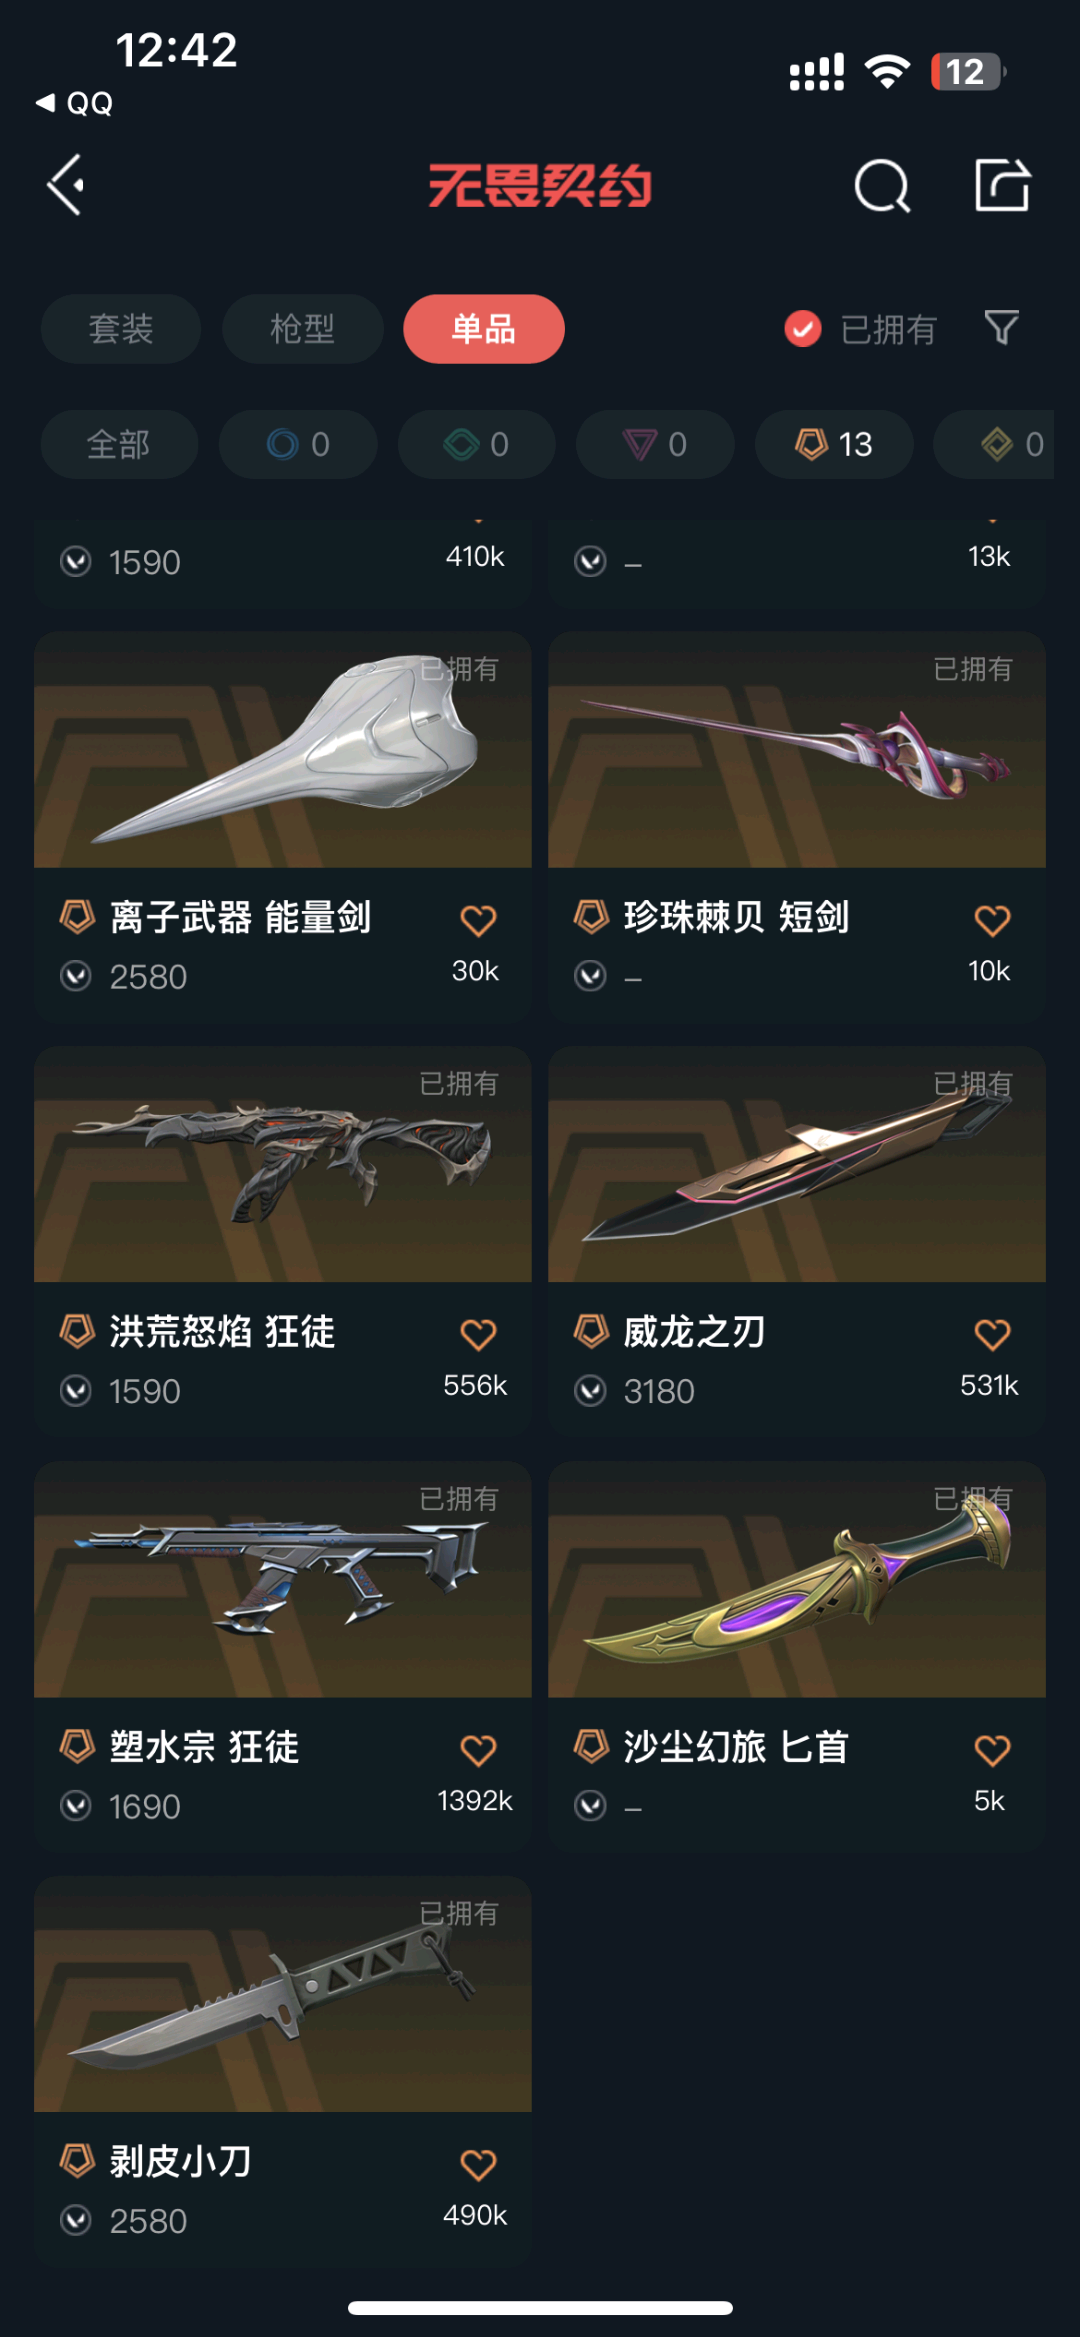The image size is (1080, 2337).
Task: Favorite 塑水宗 狂徒 skin heart
Action: [478, 1750]
